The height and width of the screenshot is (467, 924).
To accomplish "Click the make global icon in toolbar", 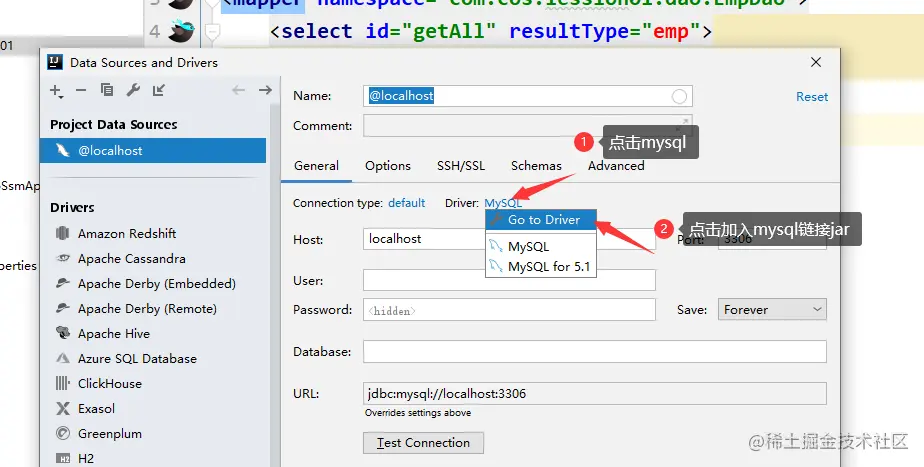I will tap(159, 90).
